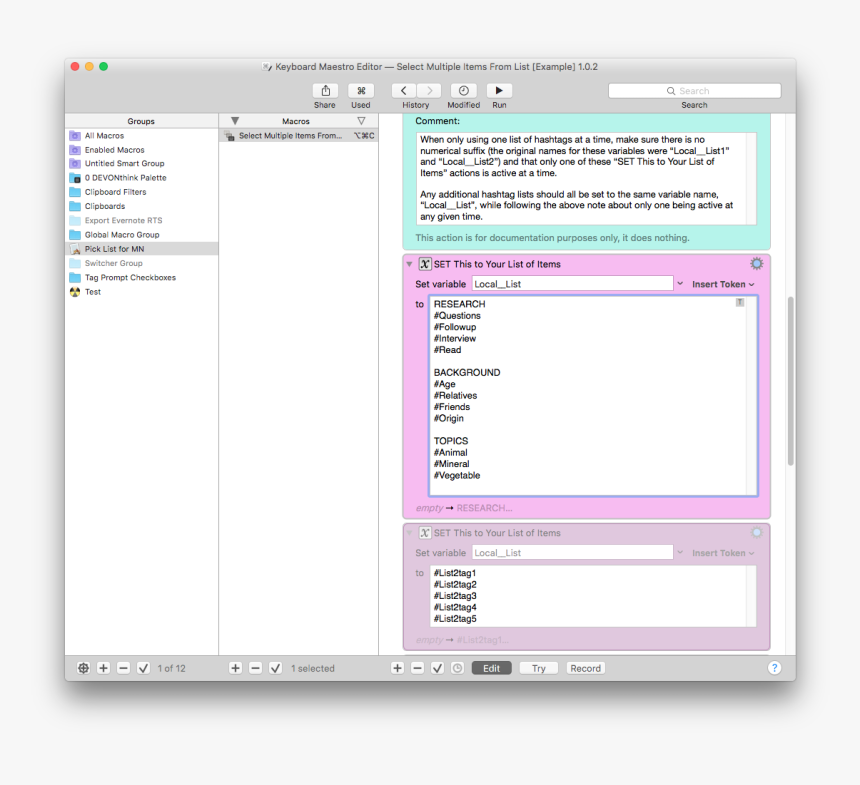Click the BACKGROUND heading in list
Screen dimensions: 860x785
coord(467,372)
